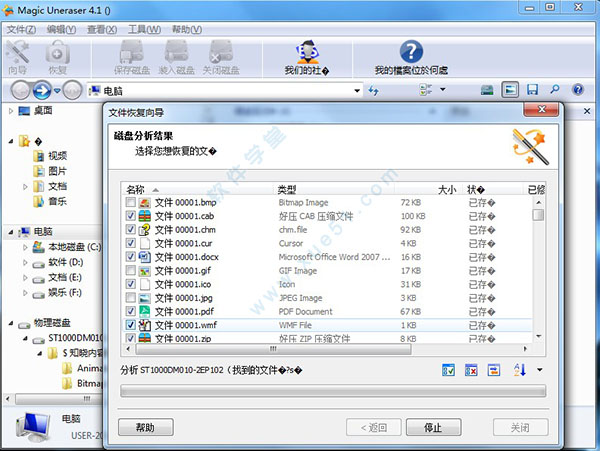Click the analysis progress bar in wizard
Screen dimensions: 600x451
pos(333,391)
